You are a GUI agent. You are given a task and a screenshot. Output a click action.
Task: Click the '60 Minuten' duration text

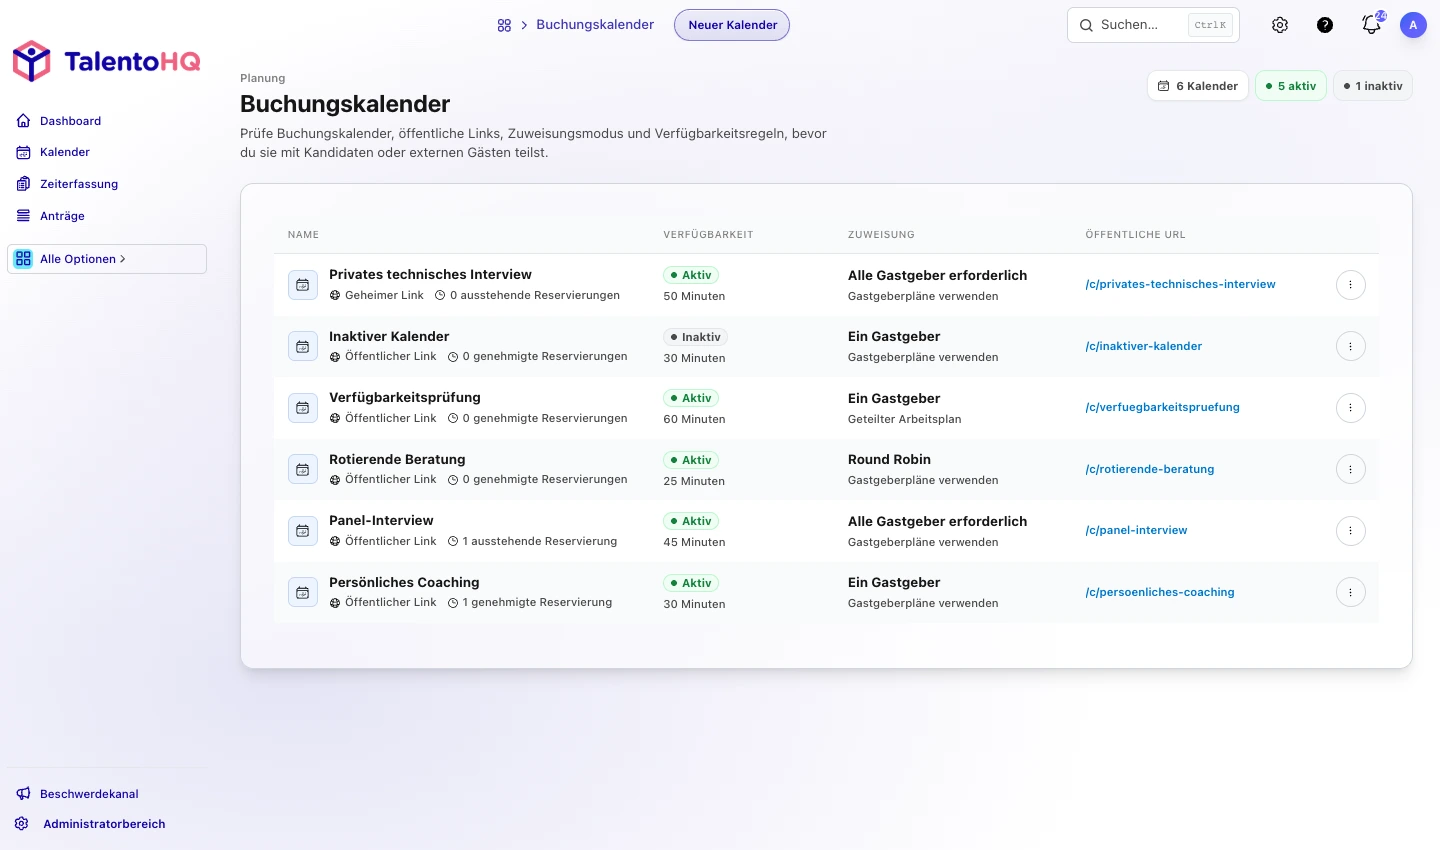pyautogui.click(x=694, y=420)
